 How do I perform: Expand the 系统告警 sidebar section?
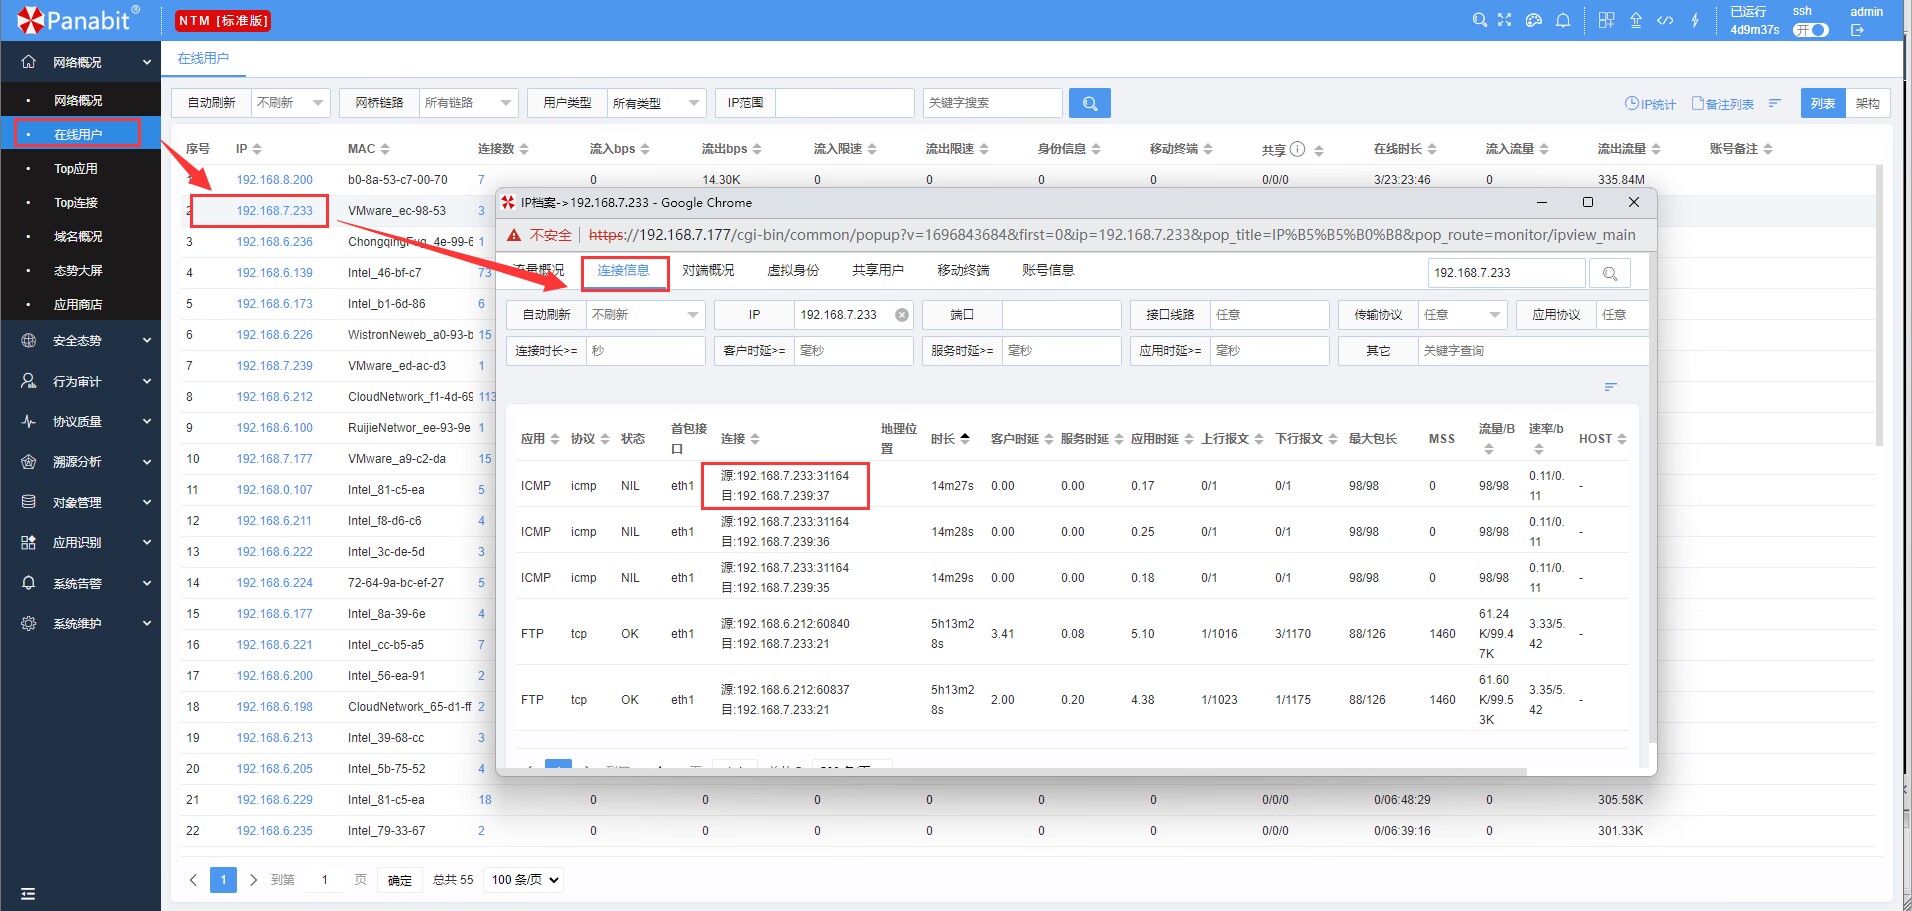pos(80,583)
